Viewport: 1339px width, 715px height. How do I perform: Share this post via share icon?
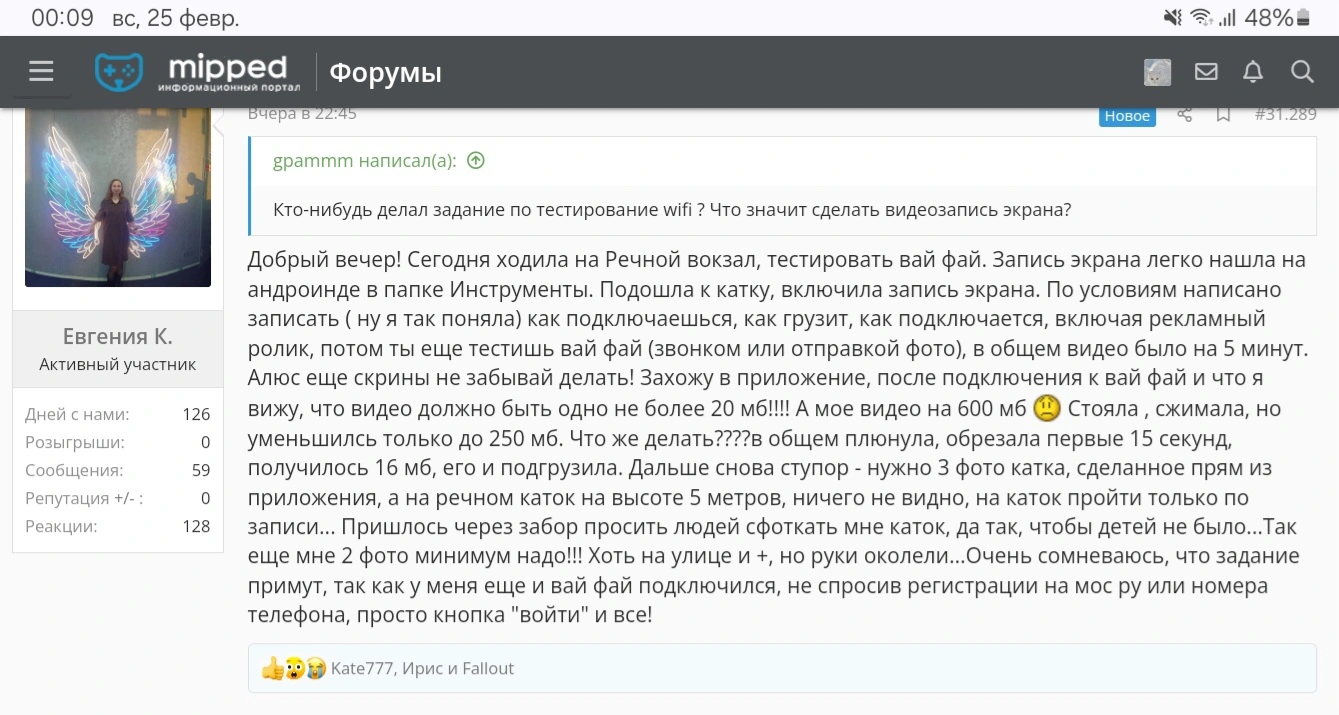1185,115
